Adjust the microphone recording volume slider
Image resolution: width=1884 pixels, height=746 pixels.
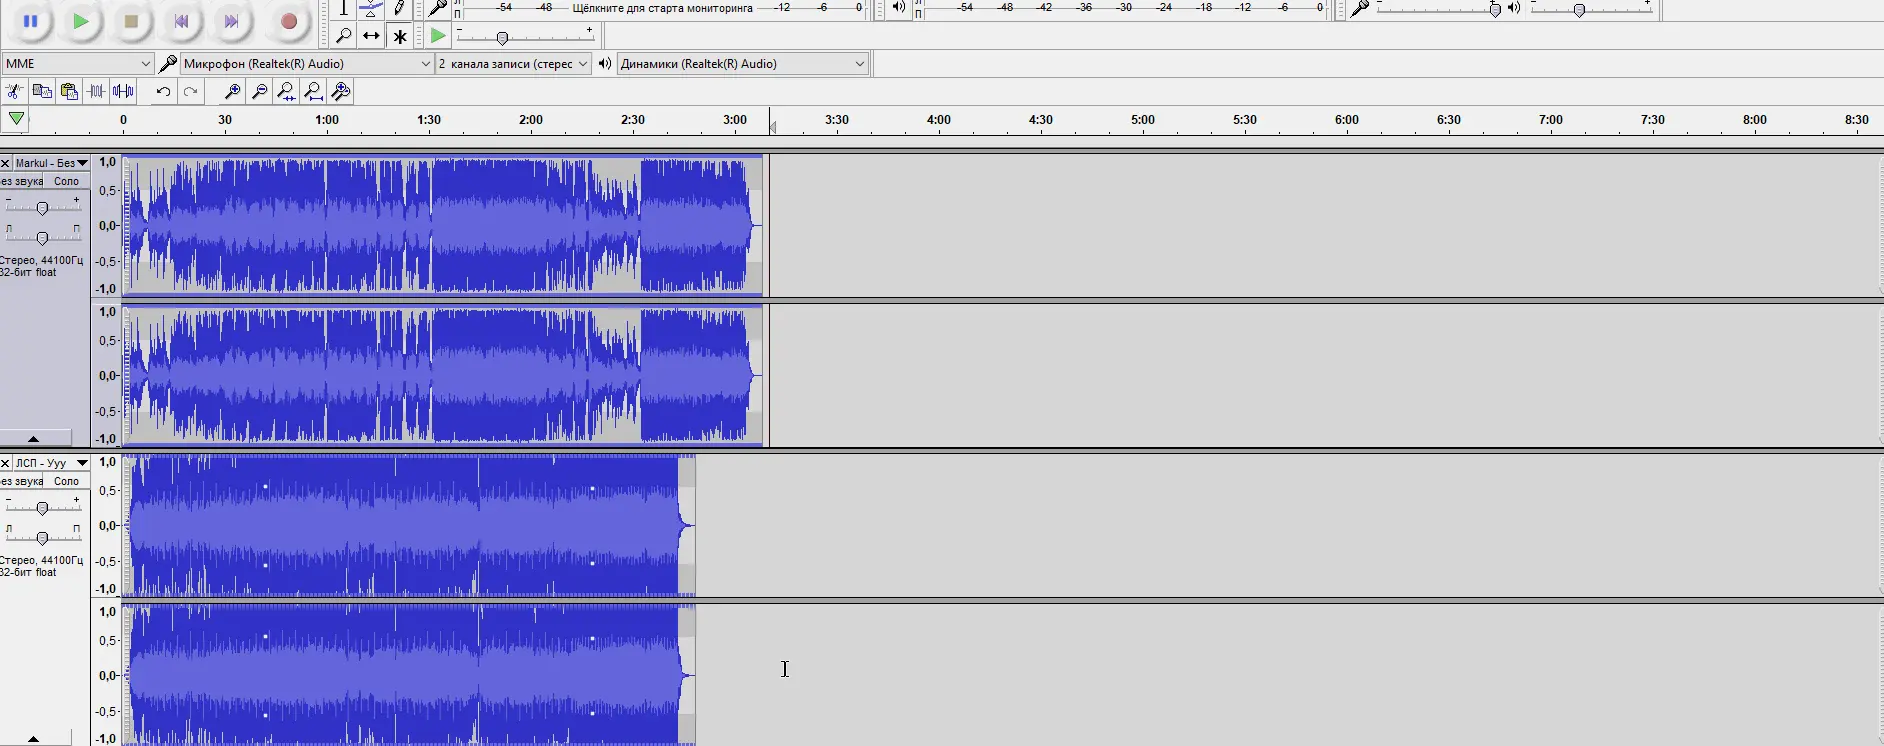click(1495, 9)
